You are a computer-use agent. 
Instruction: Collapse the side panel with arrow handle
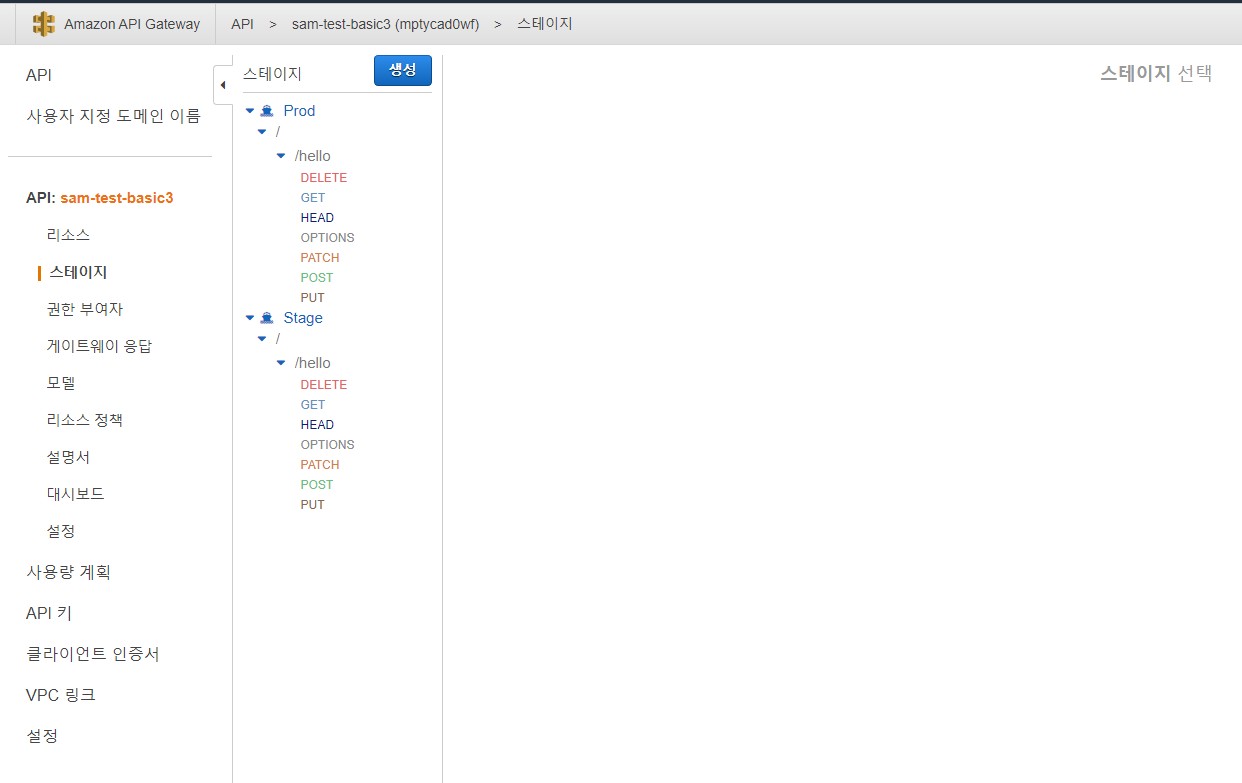tap(222, 85)
